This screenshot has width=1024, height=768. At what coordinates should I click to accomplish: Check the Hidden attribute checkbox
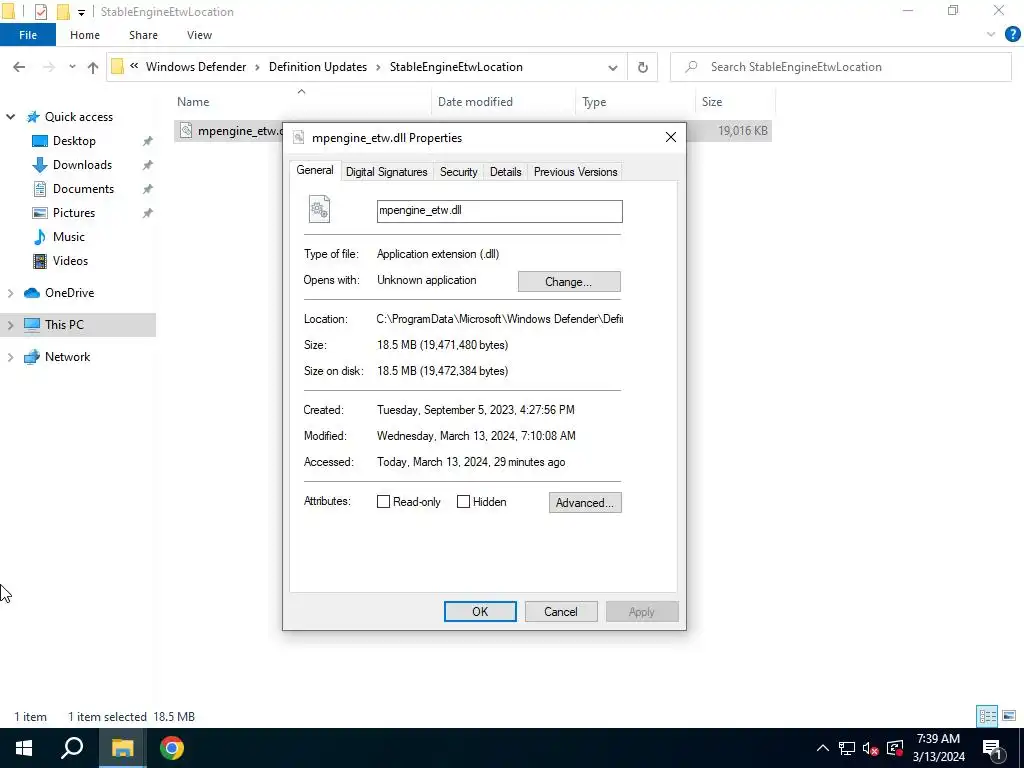tap(463, 502)
